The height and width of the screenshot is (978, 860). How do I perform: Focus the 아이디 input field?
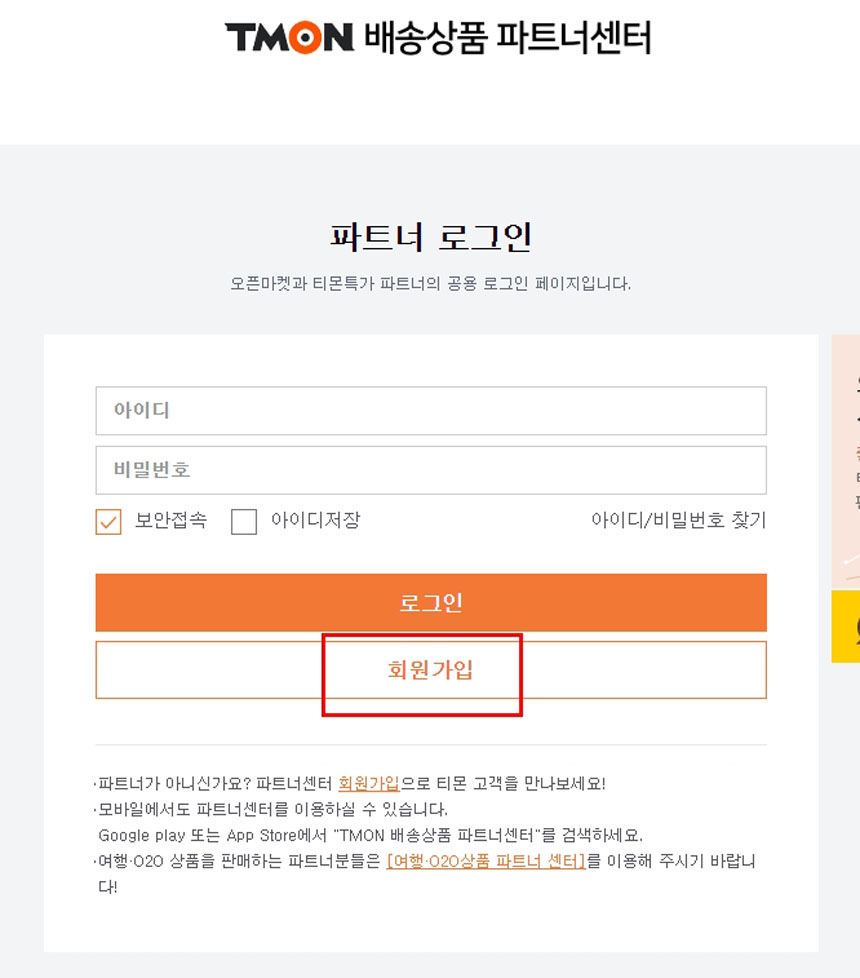tap(431, 410)
